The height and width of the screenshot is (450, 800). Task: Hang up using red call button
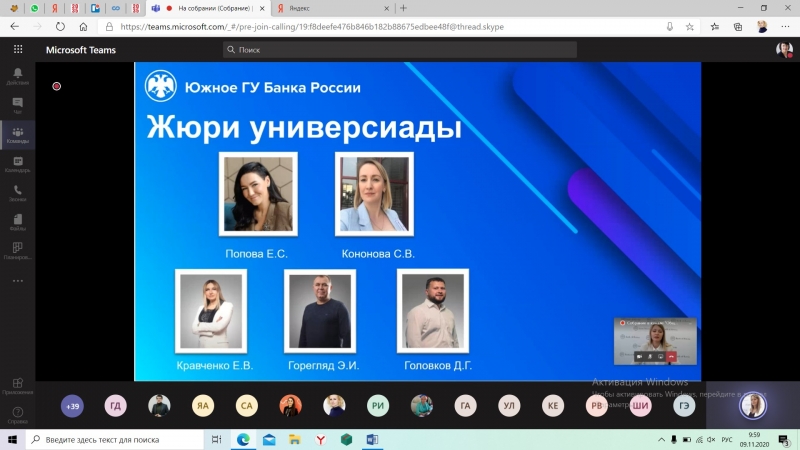pos(671,357)
